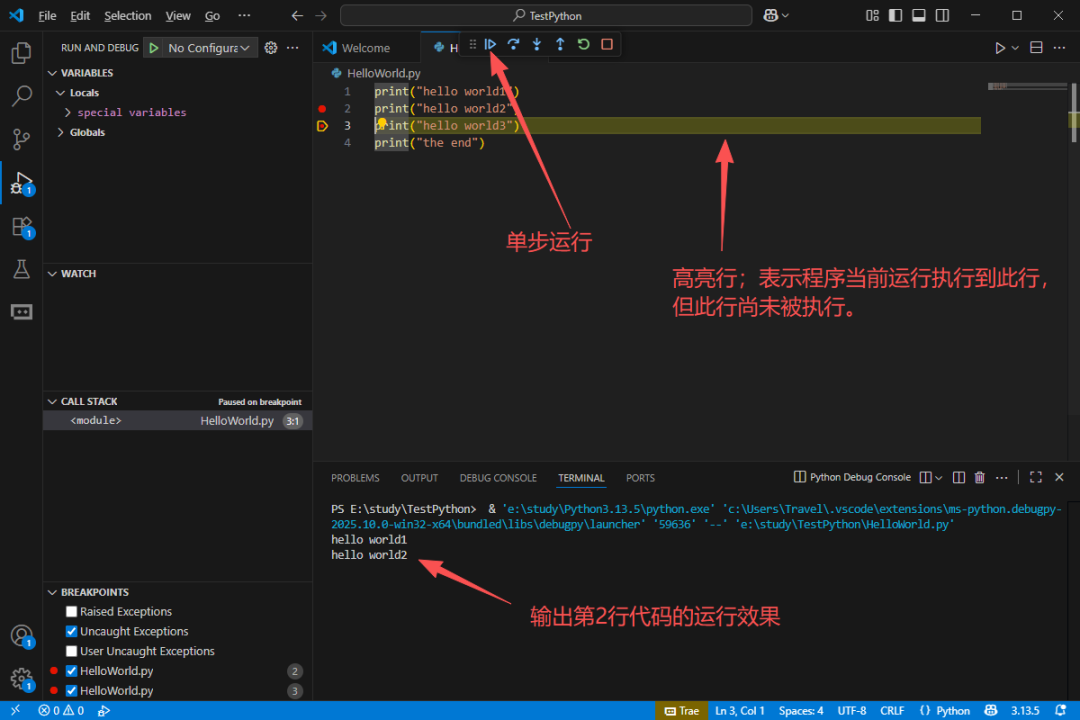Open the Selection menu
The width and height of the screenshot is (1080, 720).
(127, 15)
